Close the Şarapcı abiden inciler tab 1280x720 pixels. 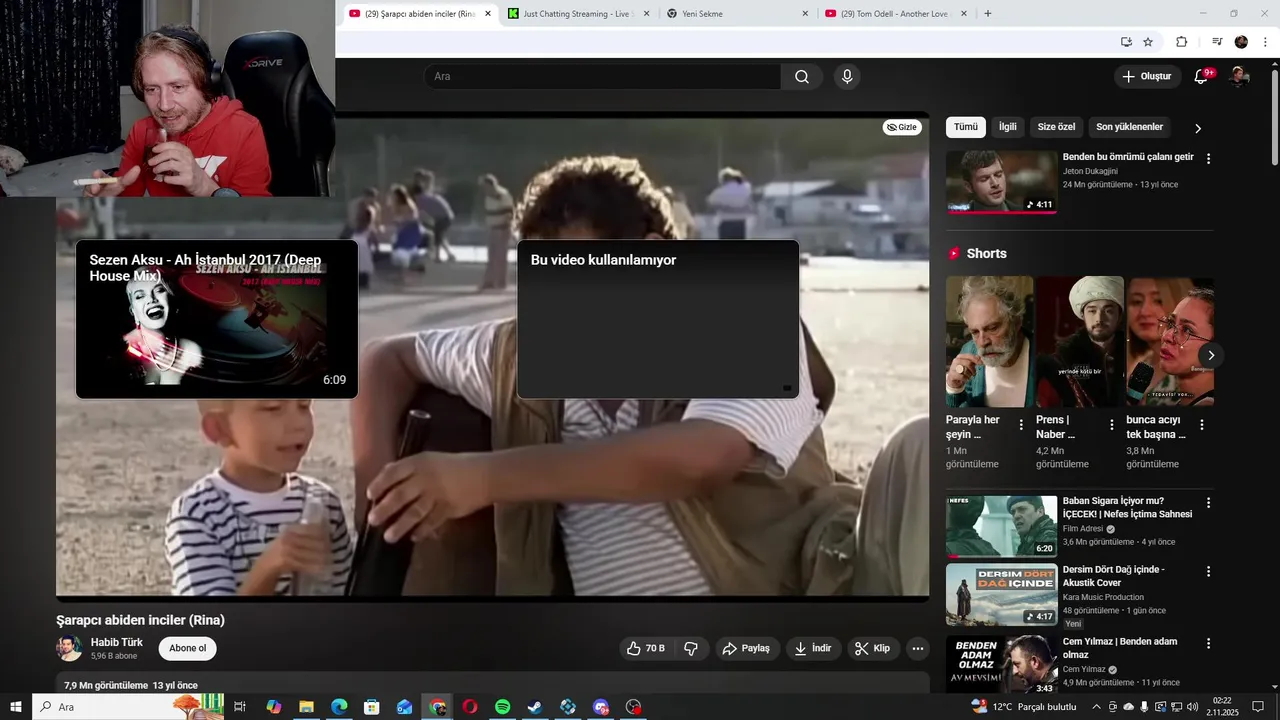(488, 14)
